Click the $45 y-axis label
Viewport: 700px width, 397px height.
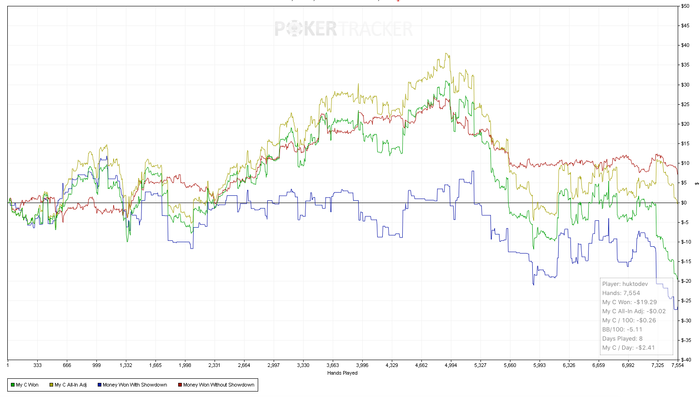click(x=685, y=25)
